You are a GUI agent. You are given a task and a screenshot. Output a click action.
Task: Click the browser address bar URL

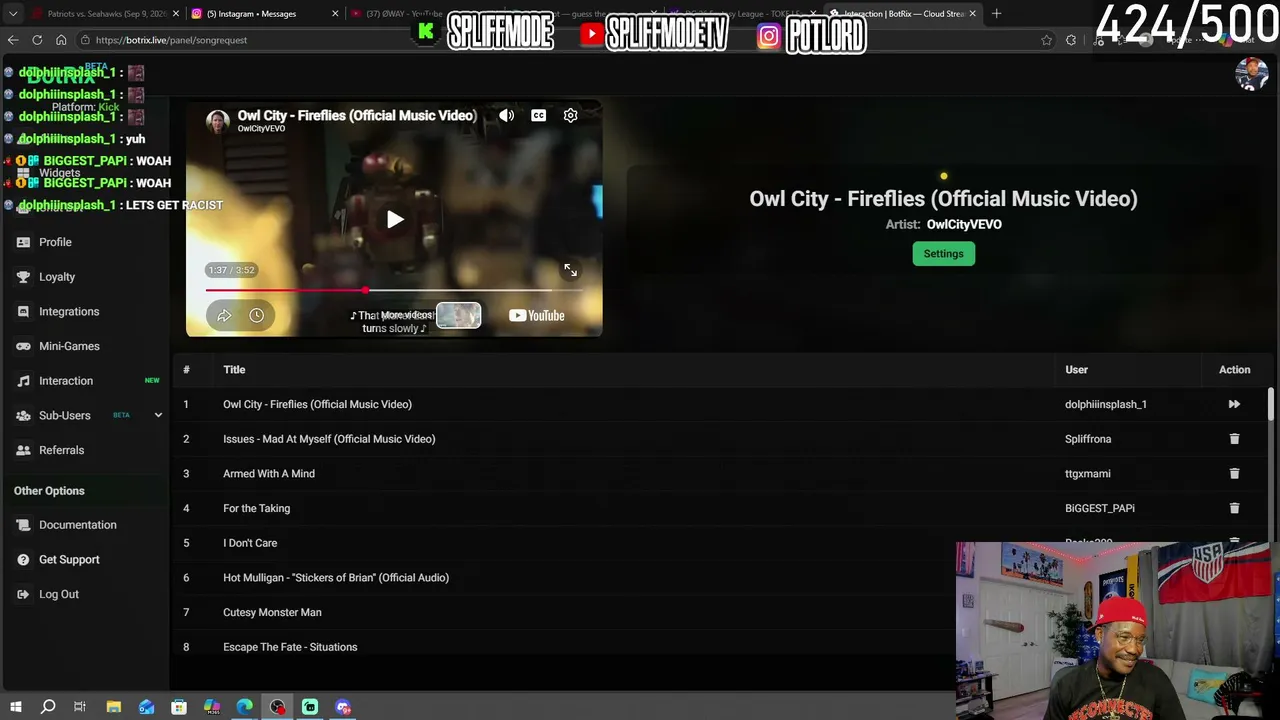[171, 40]
